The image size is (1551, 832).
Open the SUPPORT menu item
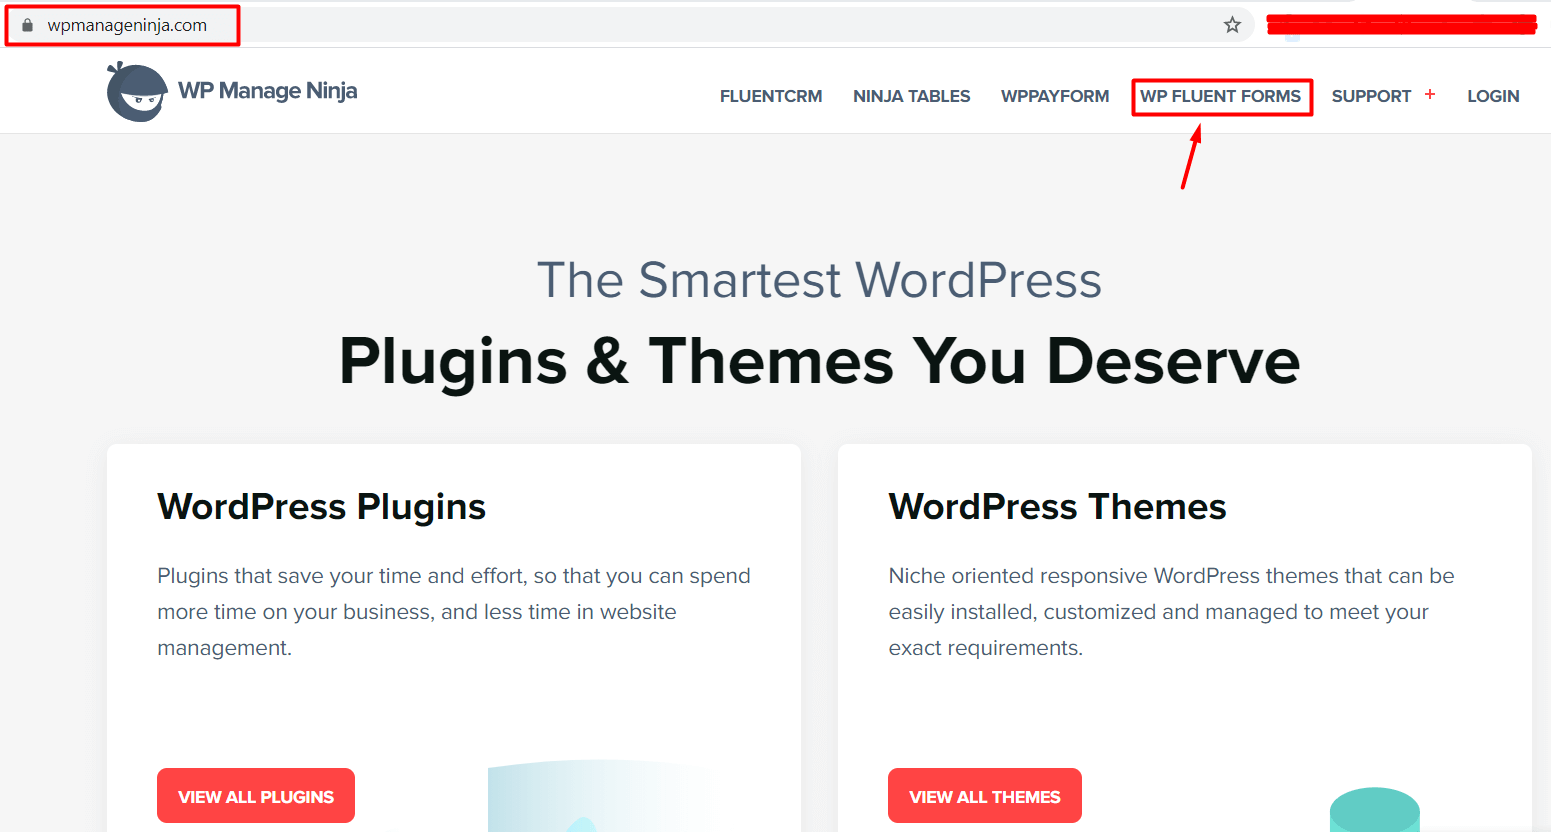pos(1371,96)
